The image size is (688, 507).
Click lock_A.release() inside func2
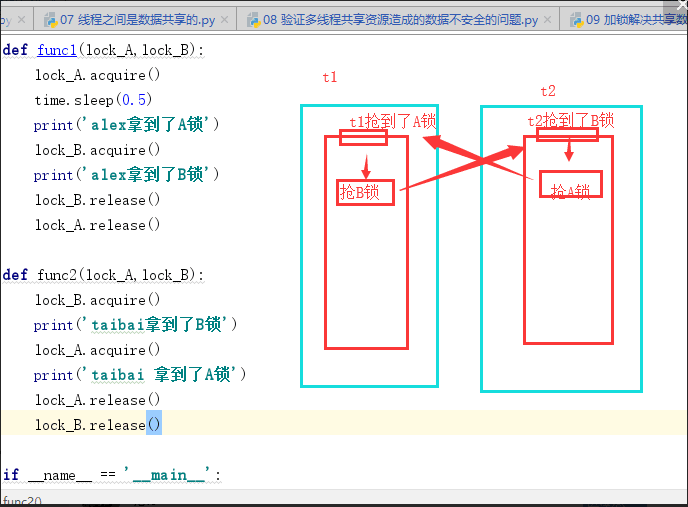pyautogui.click(x=97, y=400)
